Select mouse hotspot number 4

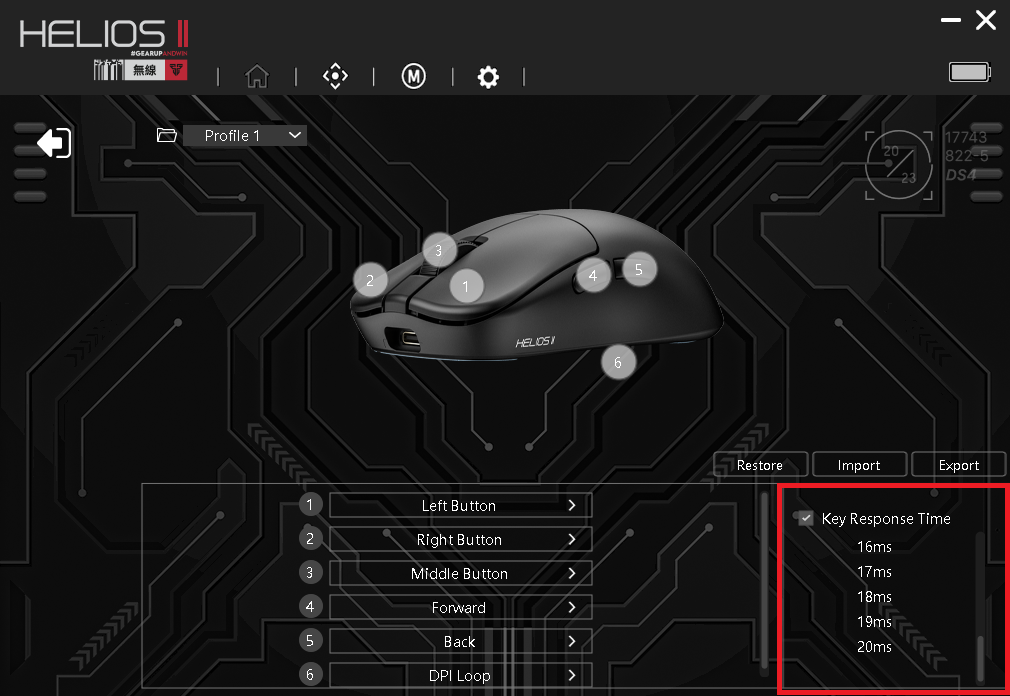click(x=593, y=275)
